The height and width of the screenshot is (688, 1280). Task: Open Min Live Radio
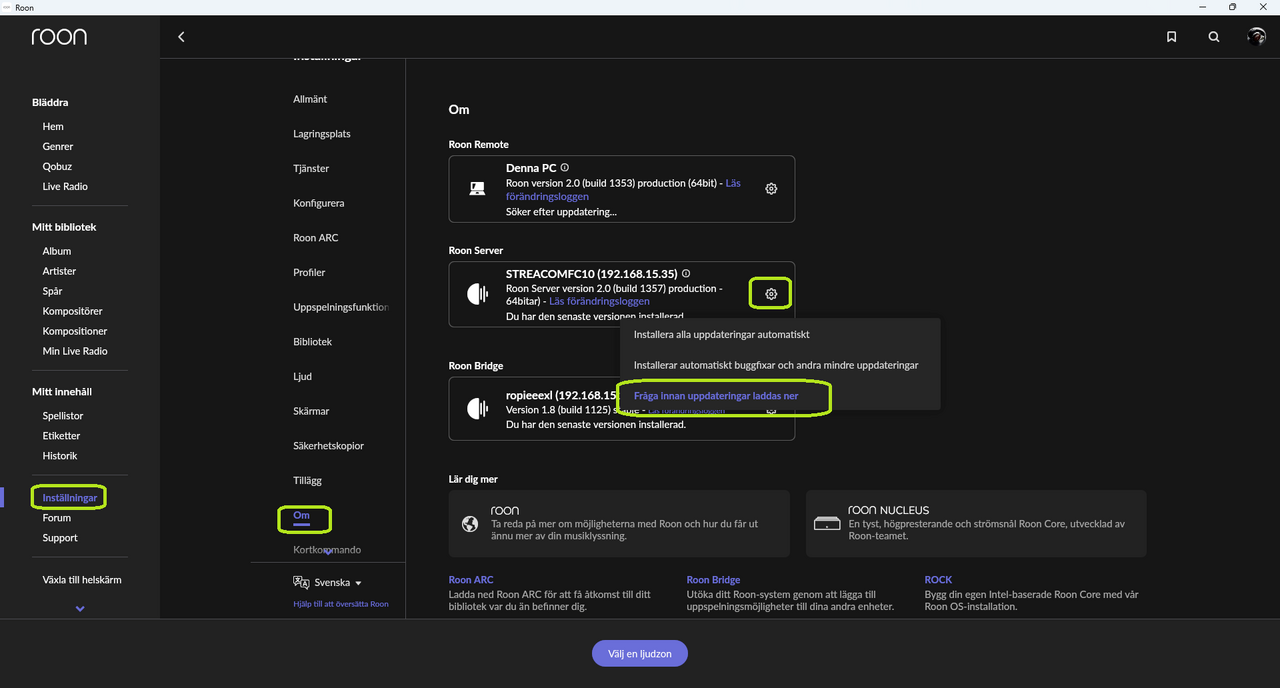point(75,351)
